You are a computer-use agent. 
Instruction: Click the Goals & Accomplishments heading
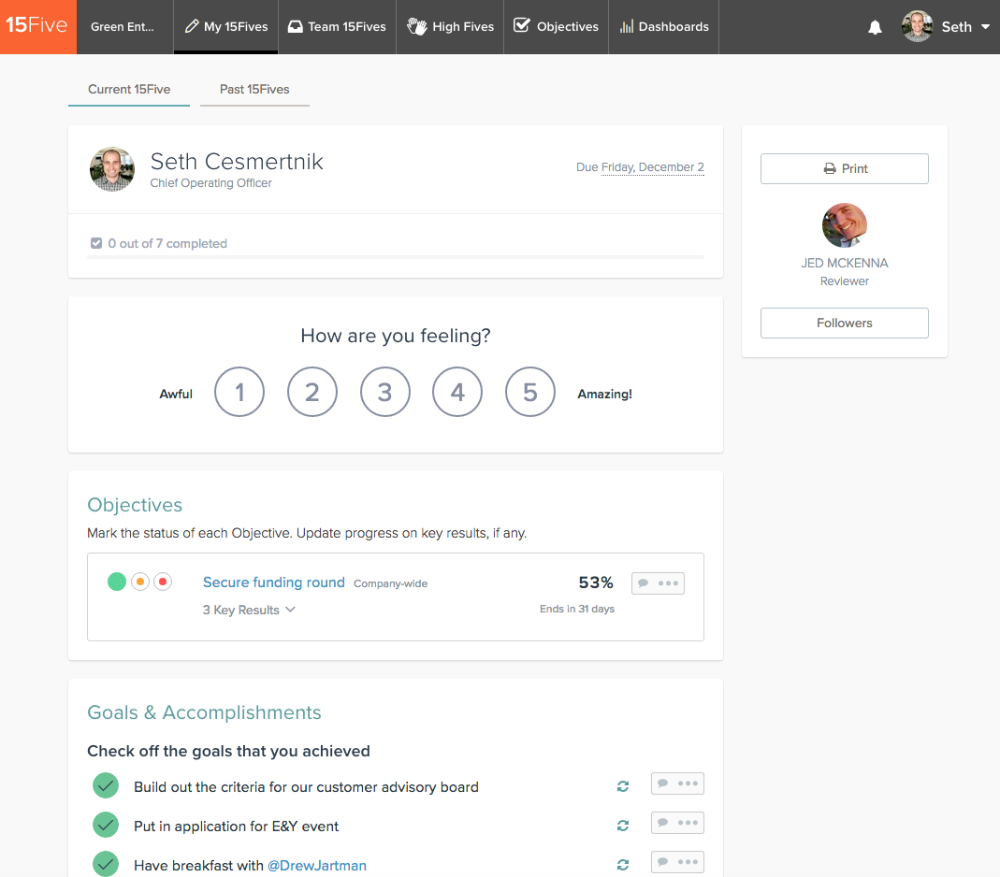click(x=204, y=712)
